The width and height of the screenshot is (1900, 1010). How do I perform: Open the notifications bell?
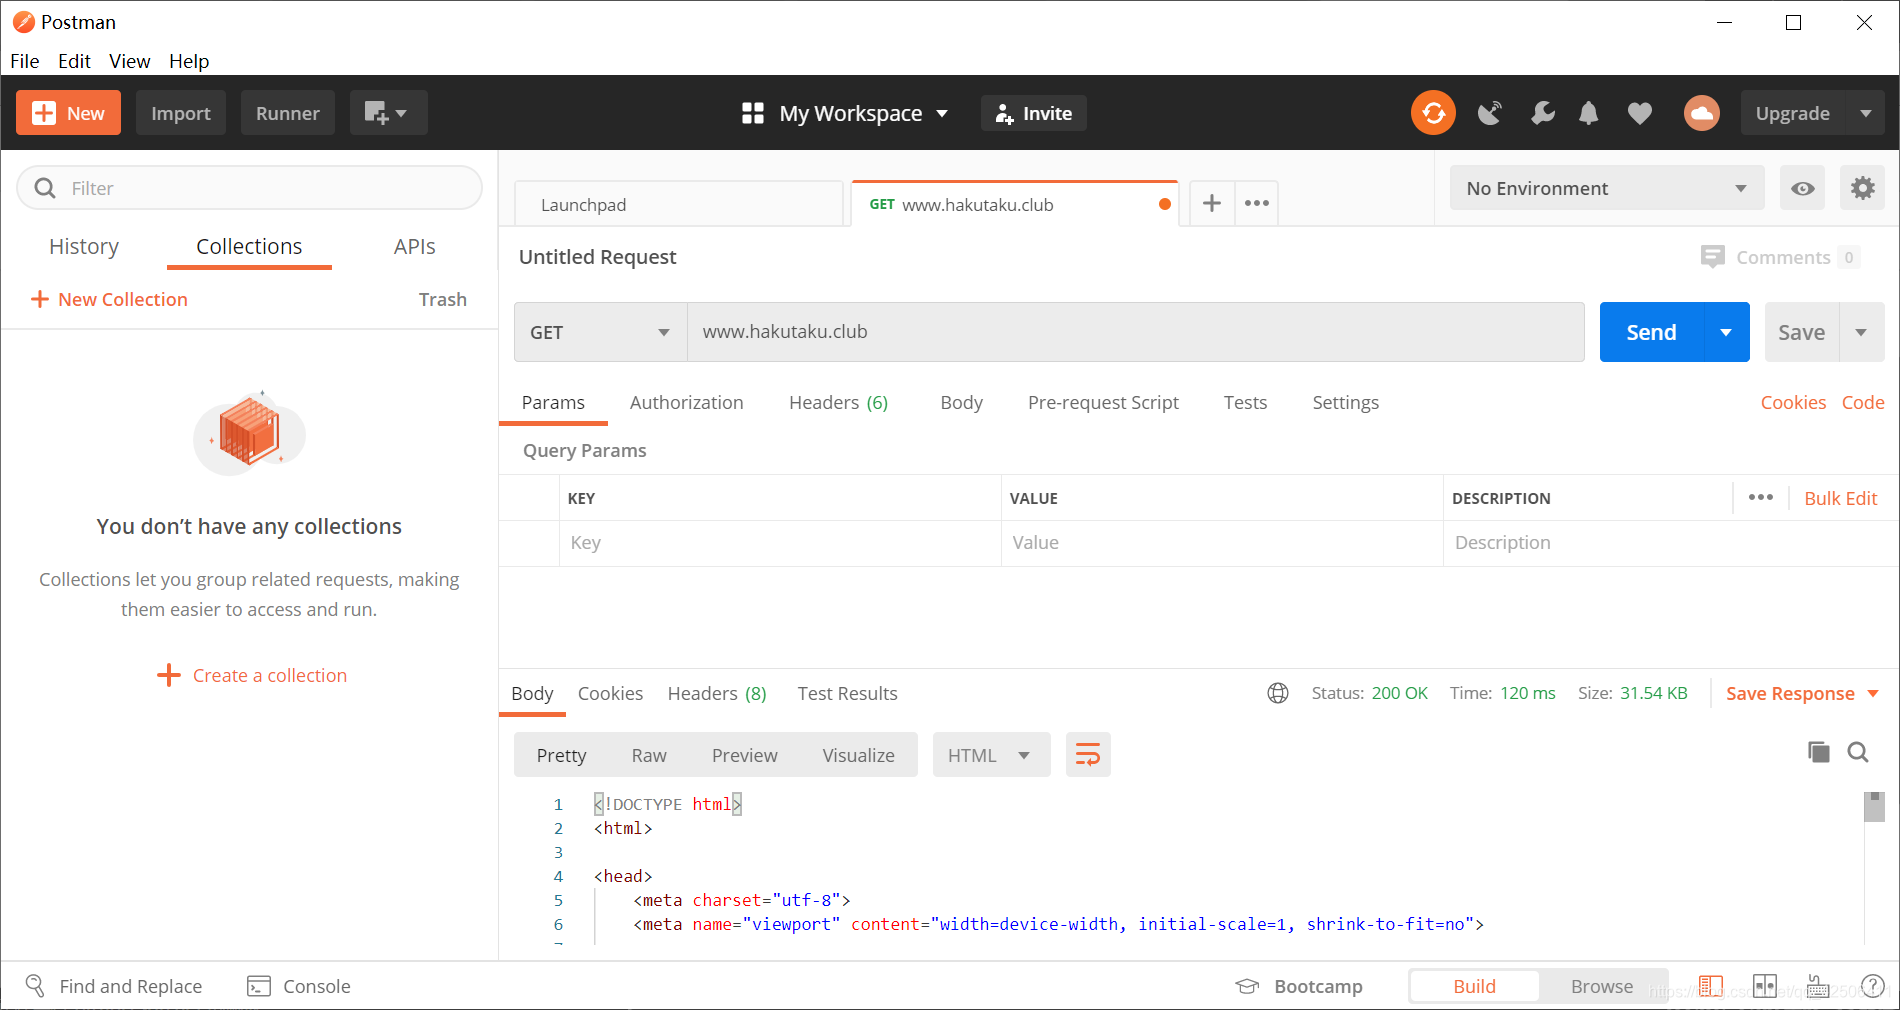(1588, 113)
